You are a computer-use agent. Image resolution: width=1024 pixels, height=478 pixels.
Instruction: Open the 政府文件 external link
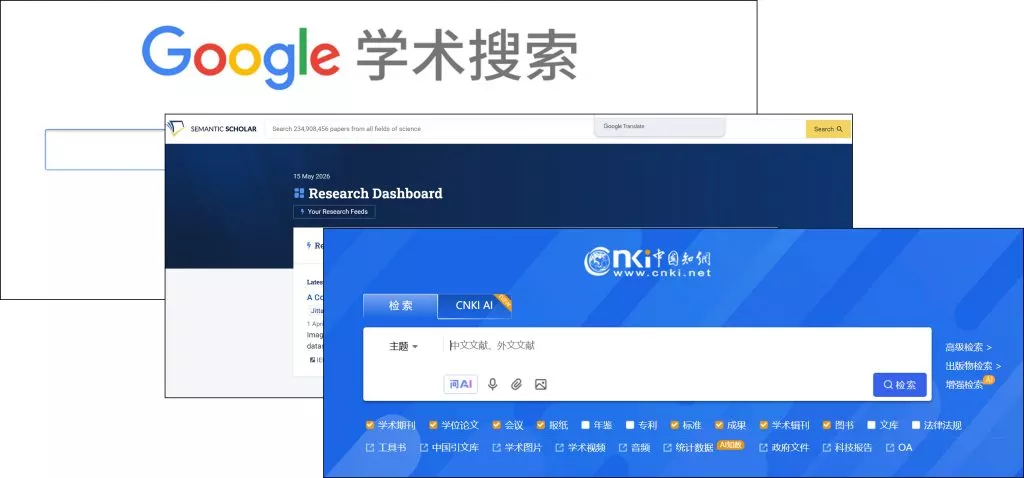[784, 448]
